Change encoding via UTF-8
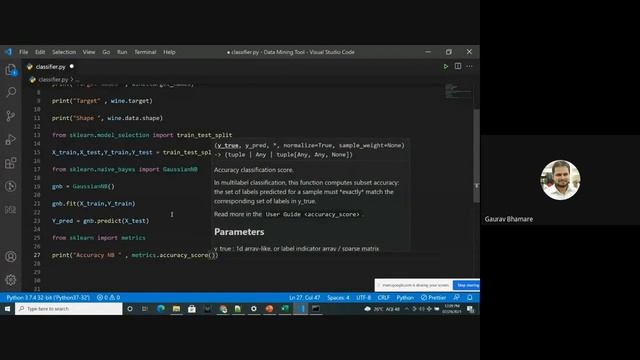 point(364,298)
